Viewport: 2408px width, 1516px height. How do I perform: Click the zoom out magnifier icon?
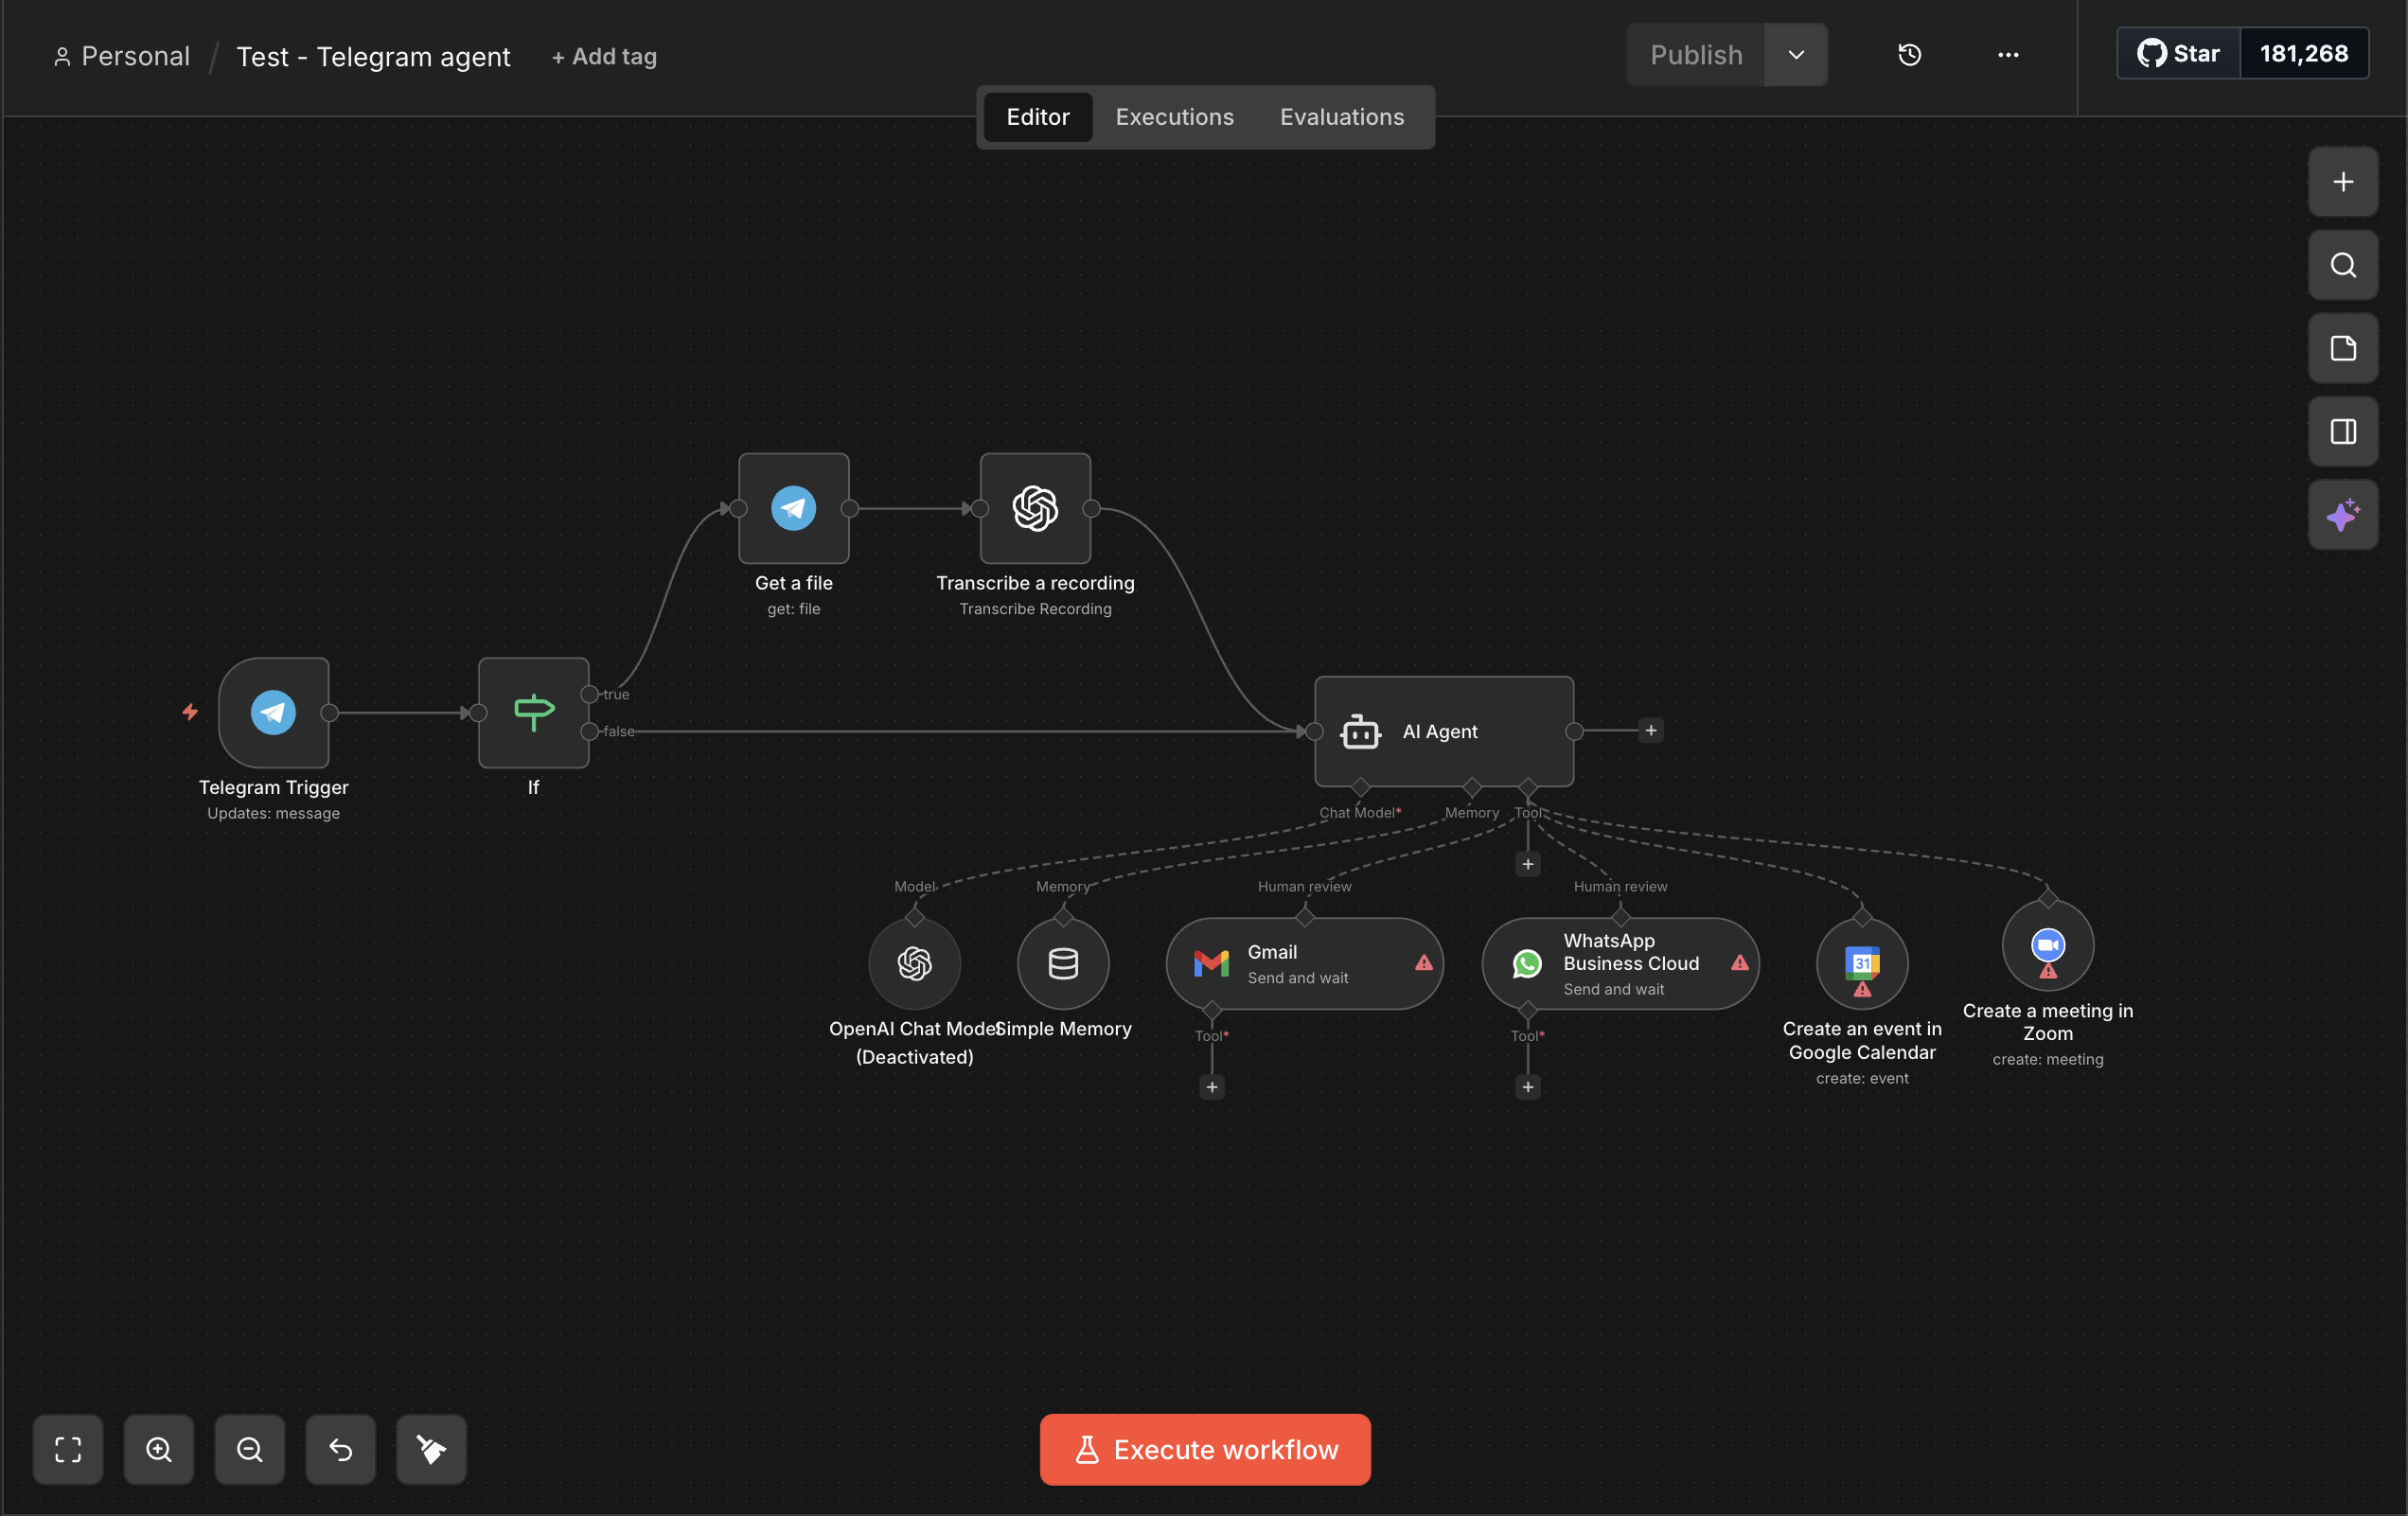250,1449
